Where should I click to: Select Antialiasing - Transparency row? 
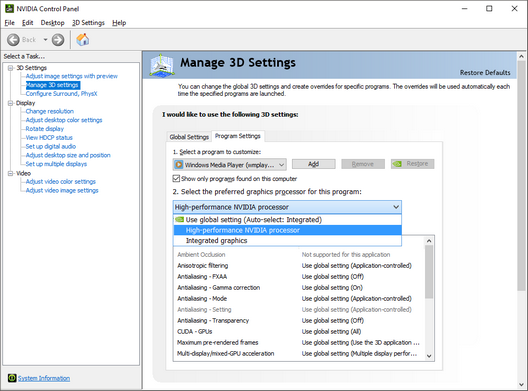(x=298, y=320)
